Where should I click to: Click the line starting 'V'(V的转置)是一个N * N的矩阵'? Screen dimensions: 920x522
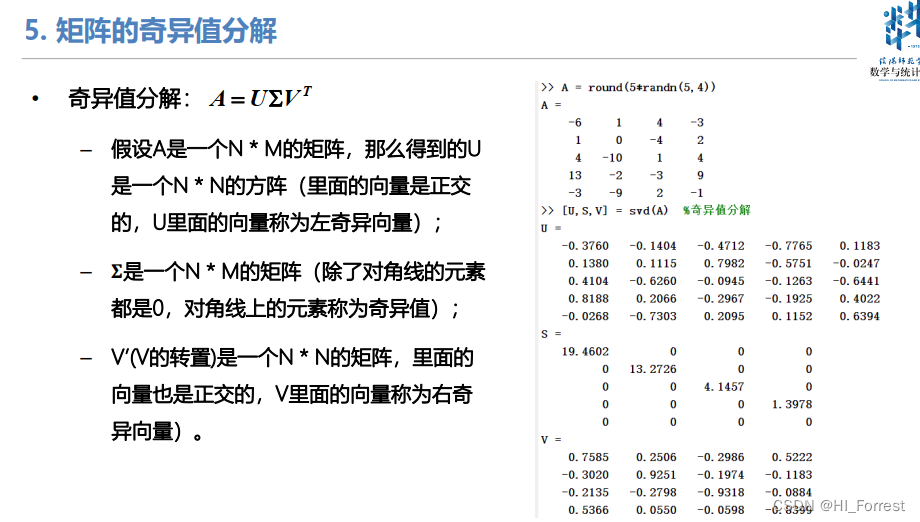point(292,357)
